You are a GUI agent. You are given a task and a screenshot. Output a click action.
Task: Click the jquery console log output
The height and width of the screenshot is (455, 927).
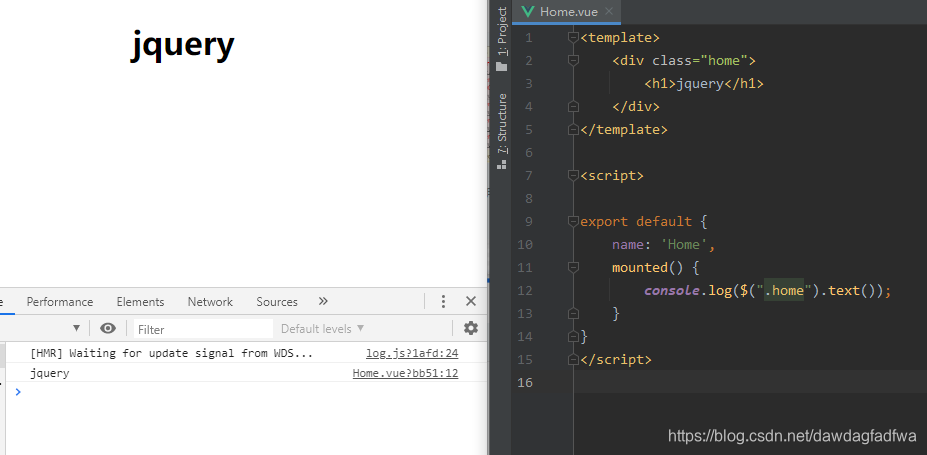pyautogui.click(x=50, y=373)
